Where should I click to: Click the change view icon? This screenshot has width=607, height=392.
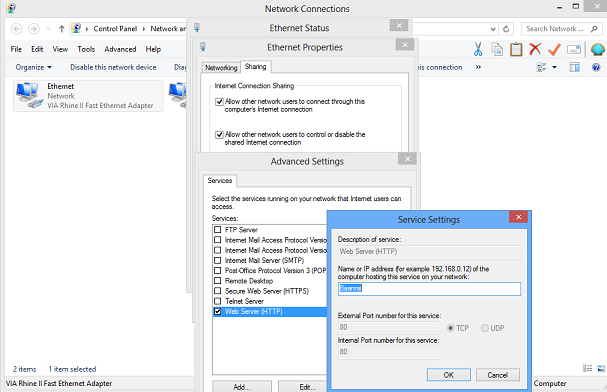[541, 67]
